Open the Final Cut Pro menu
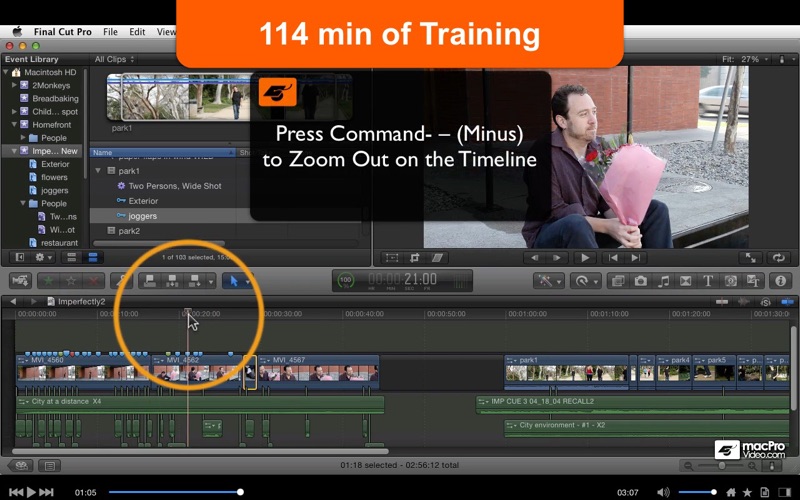This screenshot has width=800, height=500. 62,32
